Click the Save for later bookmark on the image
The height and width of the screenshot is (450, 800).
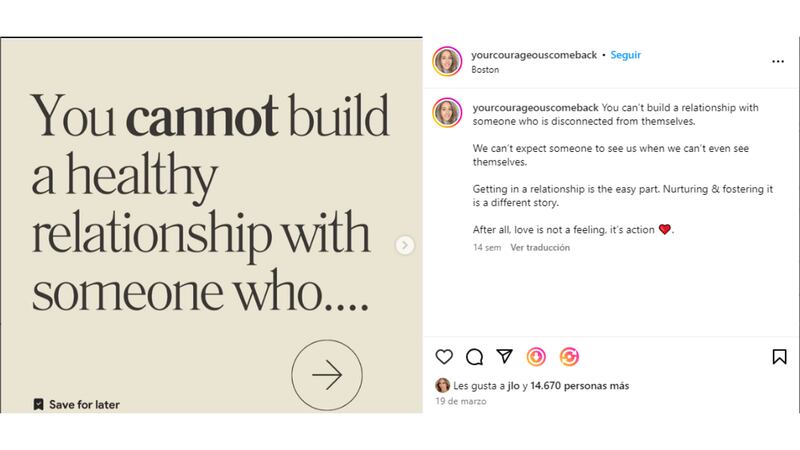[76, 404]
